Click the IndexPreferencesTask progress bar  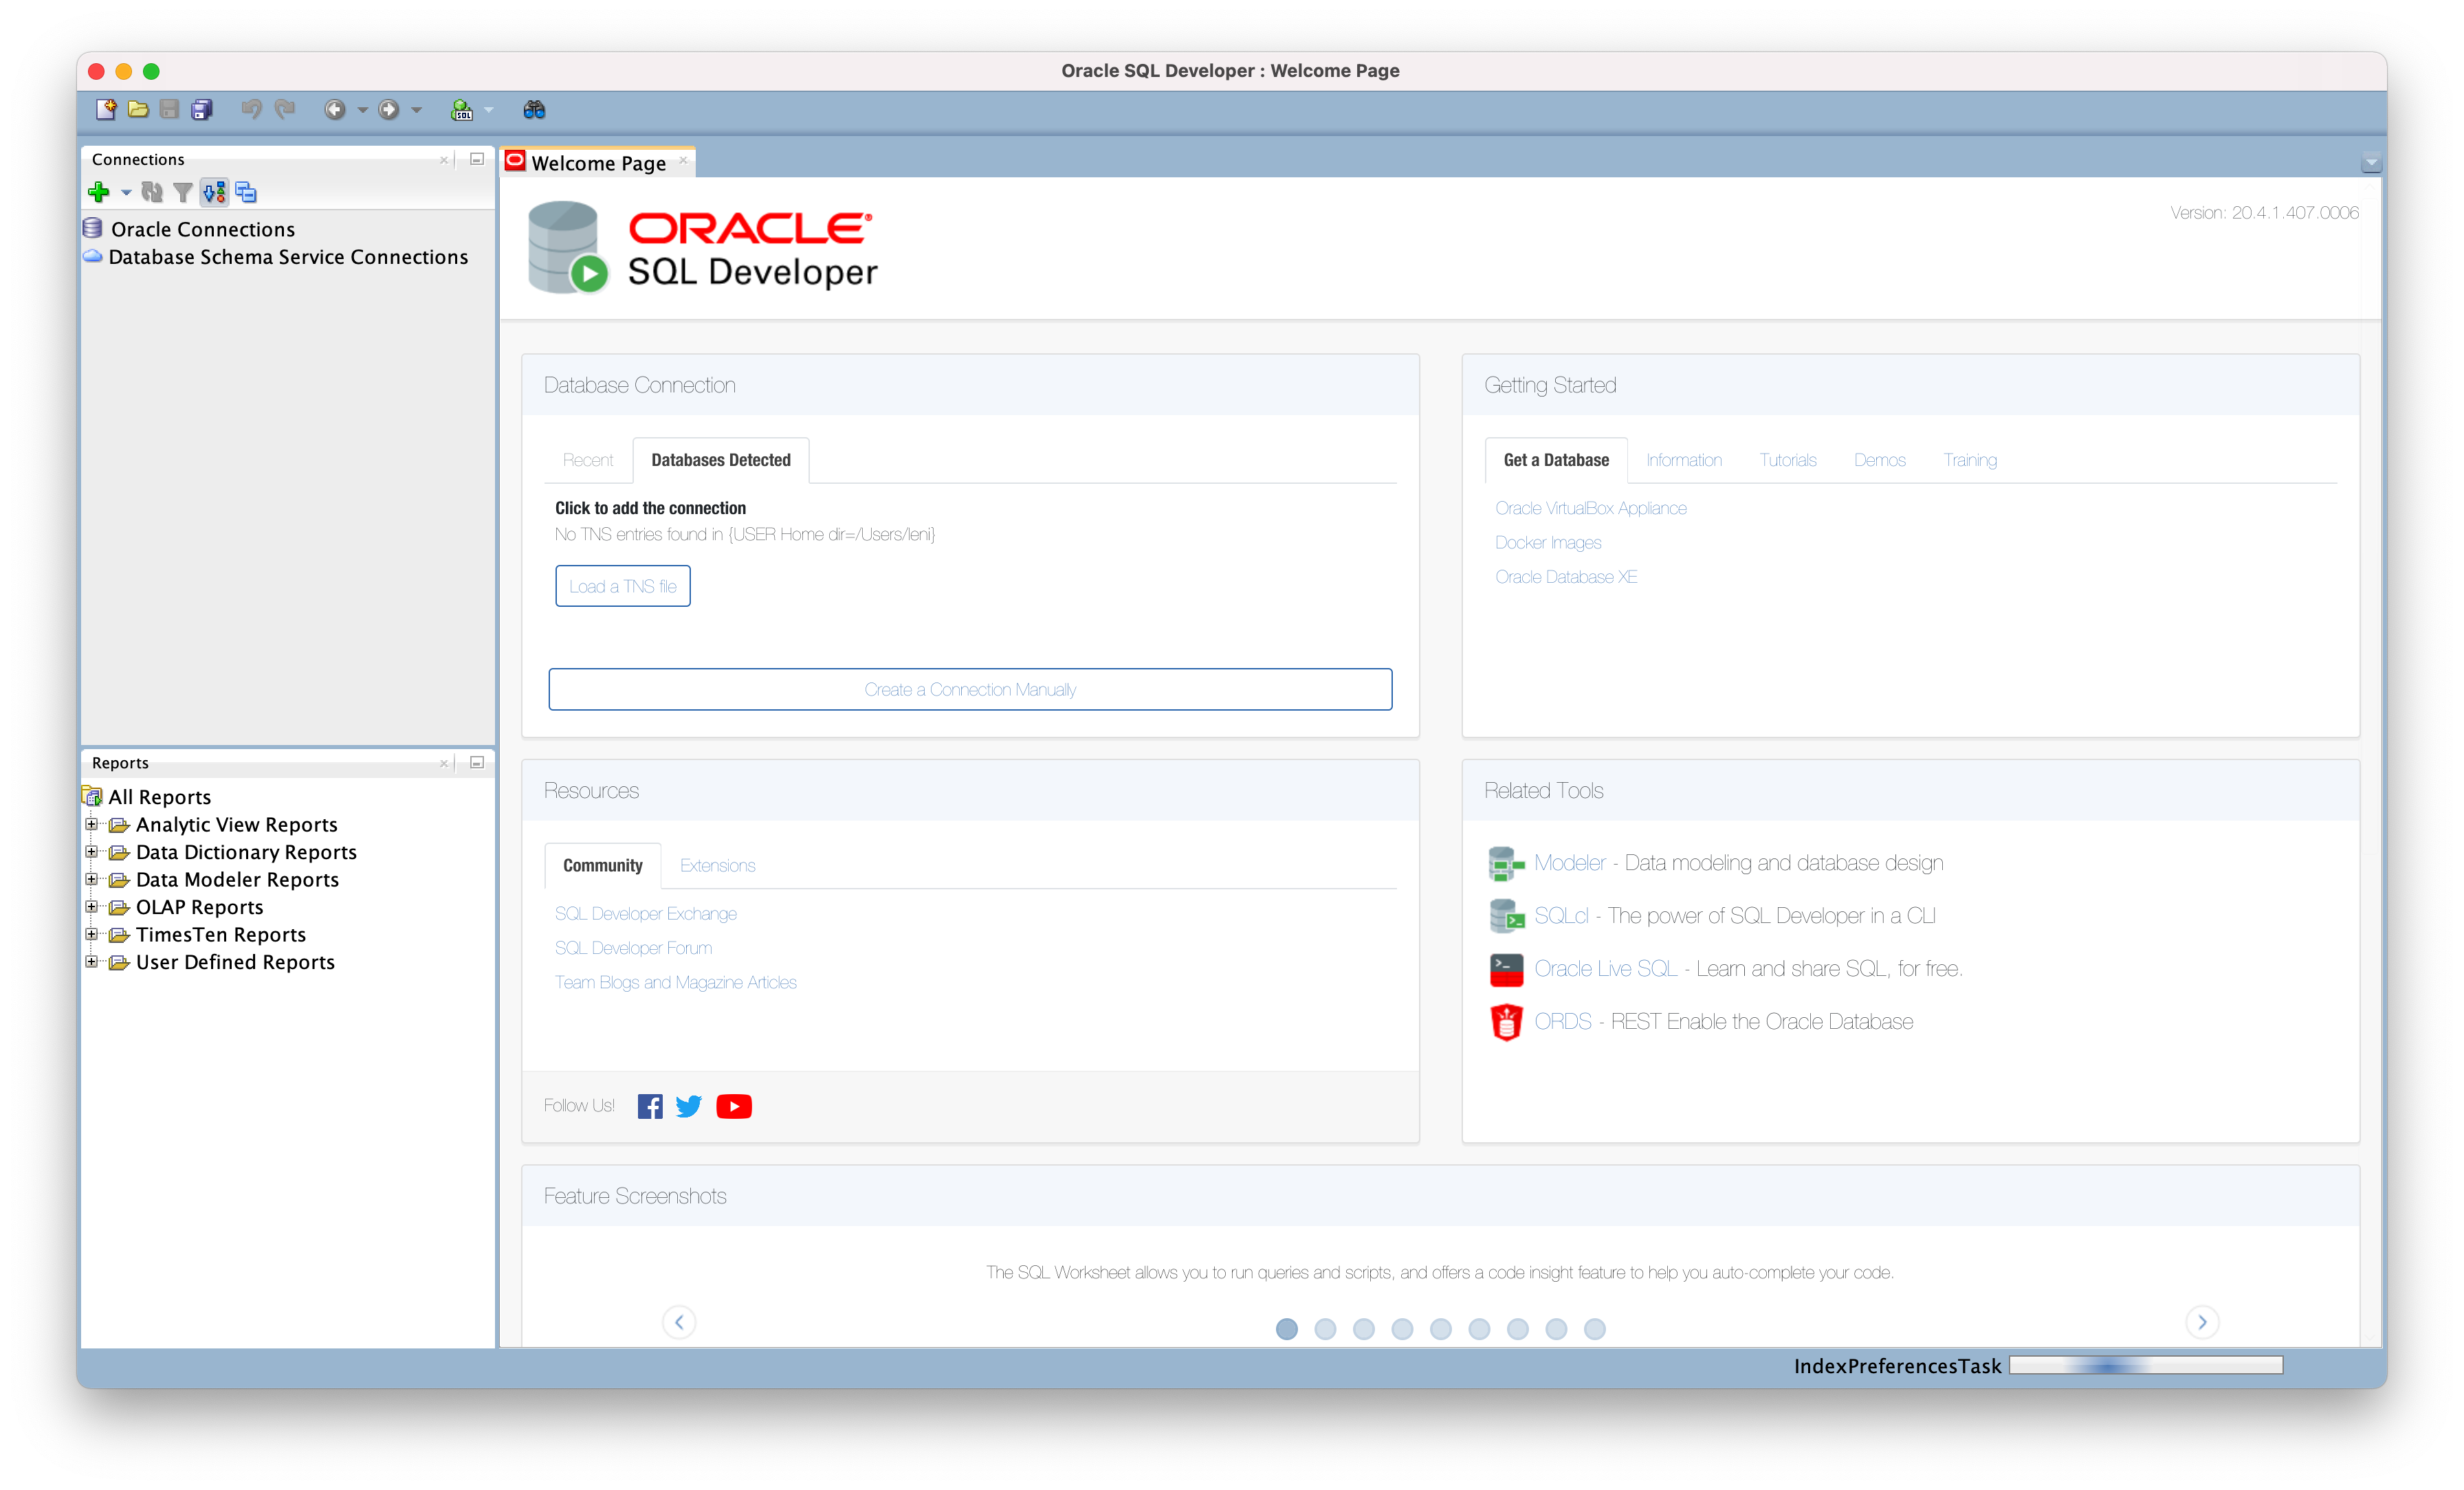[x=2145, y=1365]
